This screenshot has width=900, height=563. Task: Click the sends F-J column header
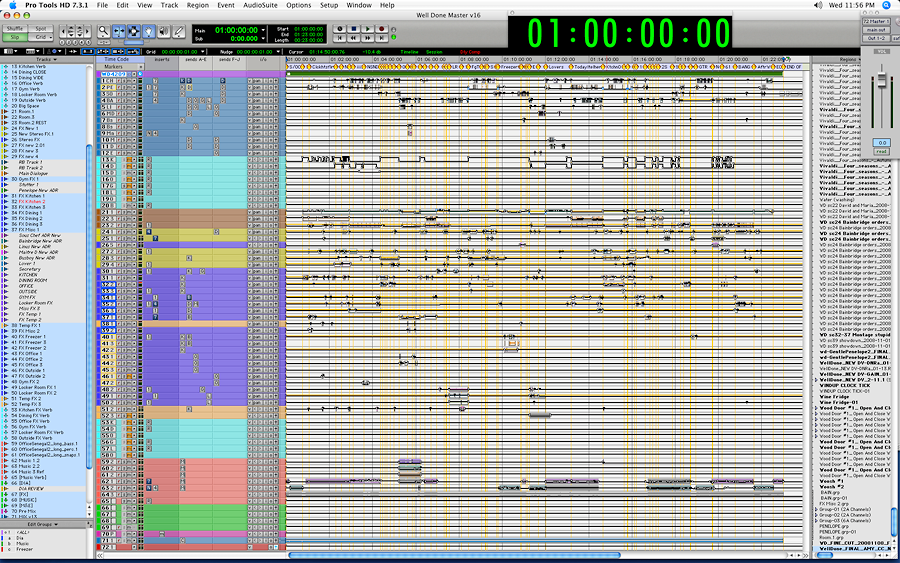pos(230,60)
